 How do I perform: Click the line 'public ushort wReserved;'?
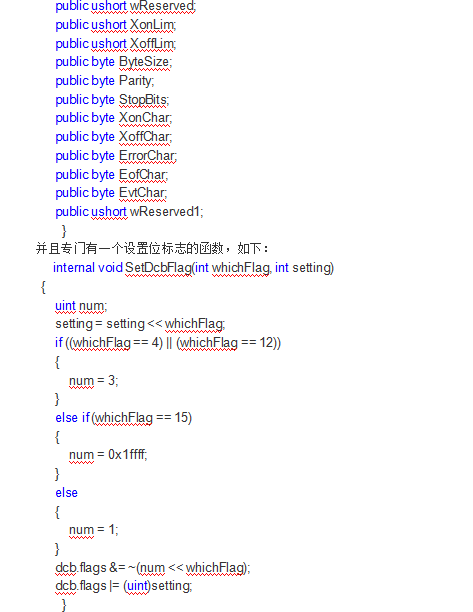pyautogui.click(x=126, y=6)
